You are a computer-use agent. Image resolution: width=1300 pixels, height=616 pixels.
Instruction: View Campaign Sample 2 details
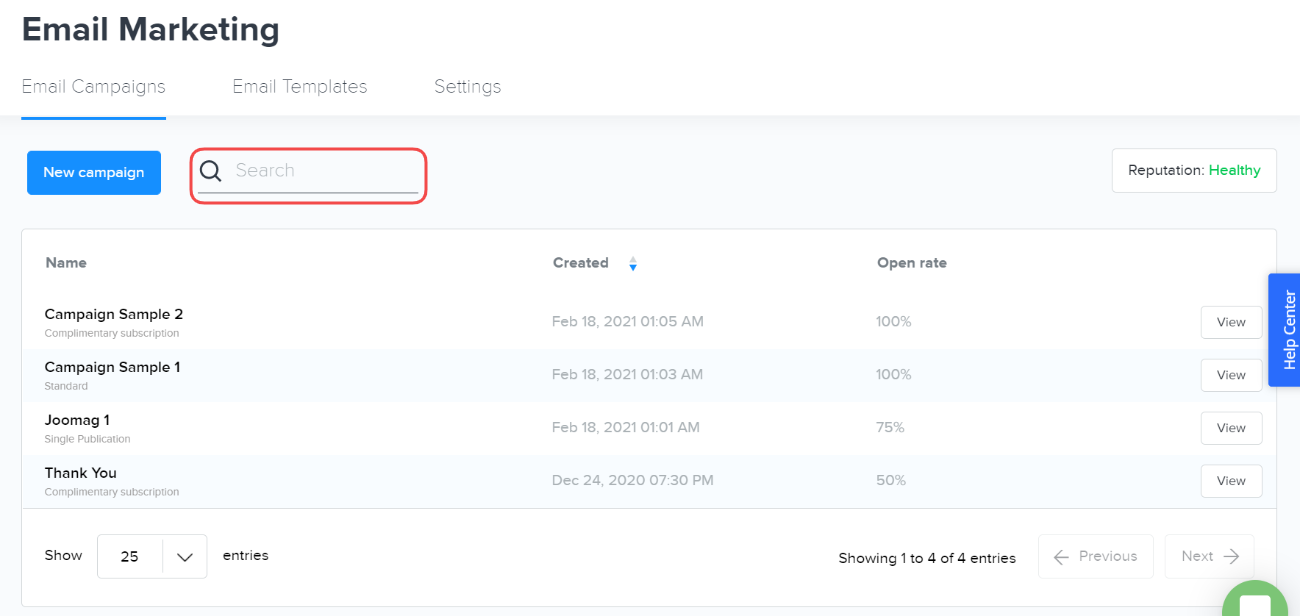coord(1230,322)
